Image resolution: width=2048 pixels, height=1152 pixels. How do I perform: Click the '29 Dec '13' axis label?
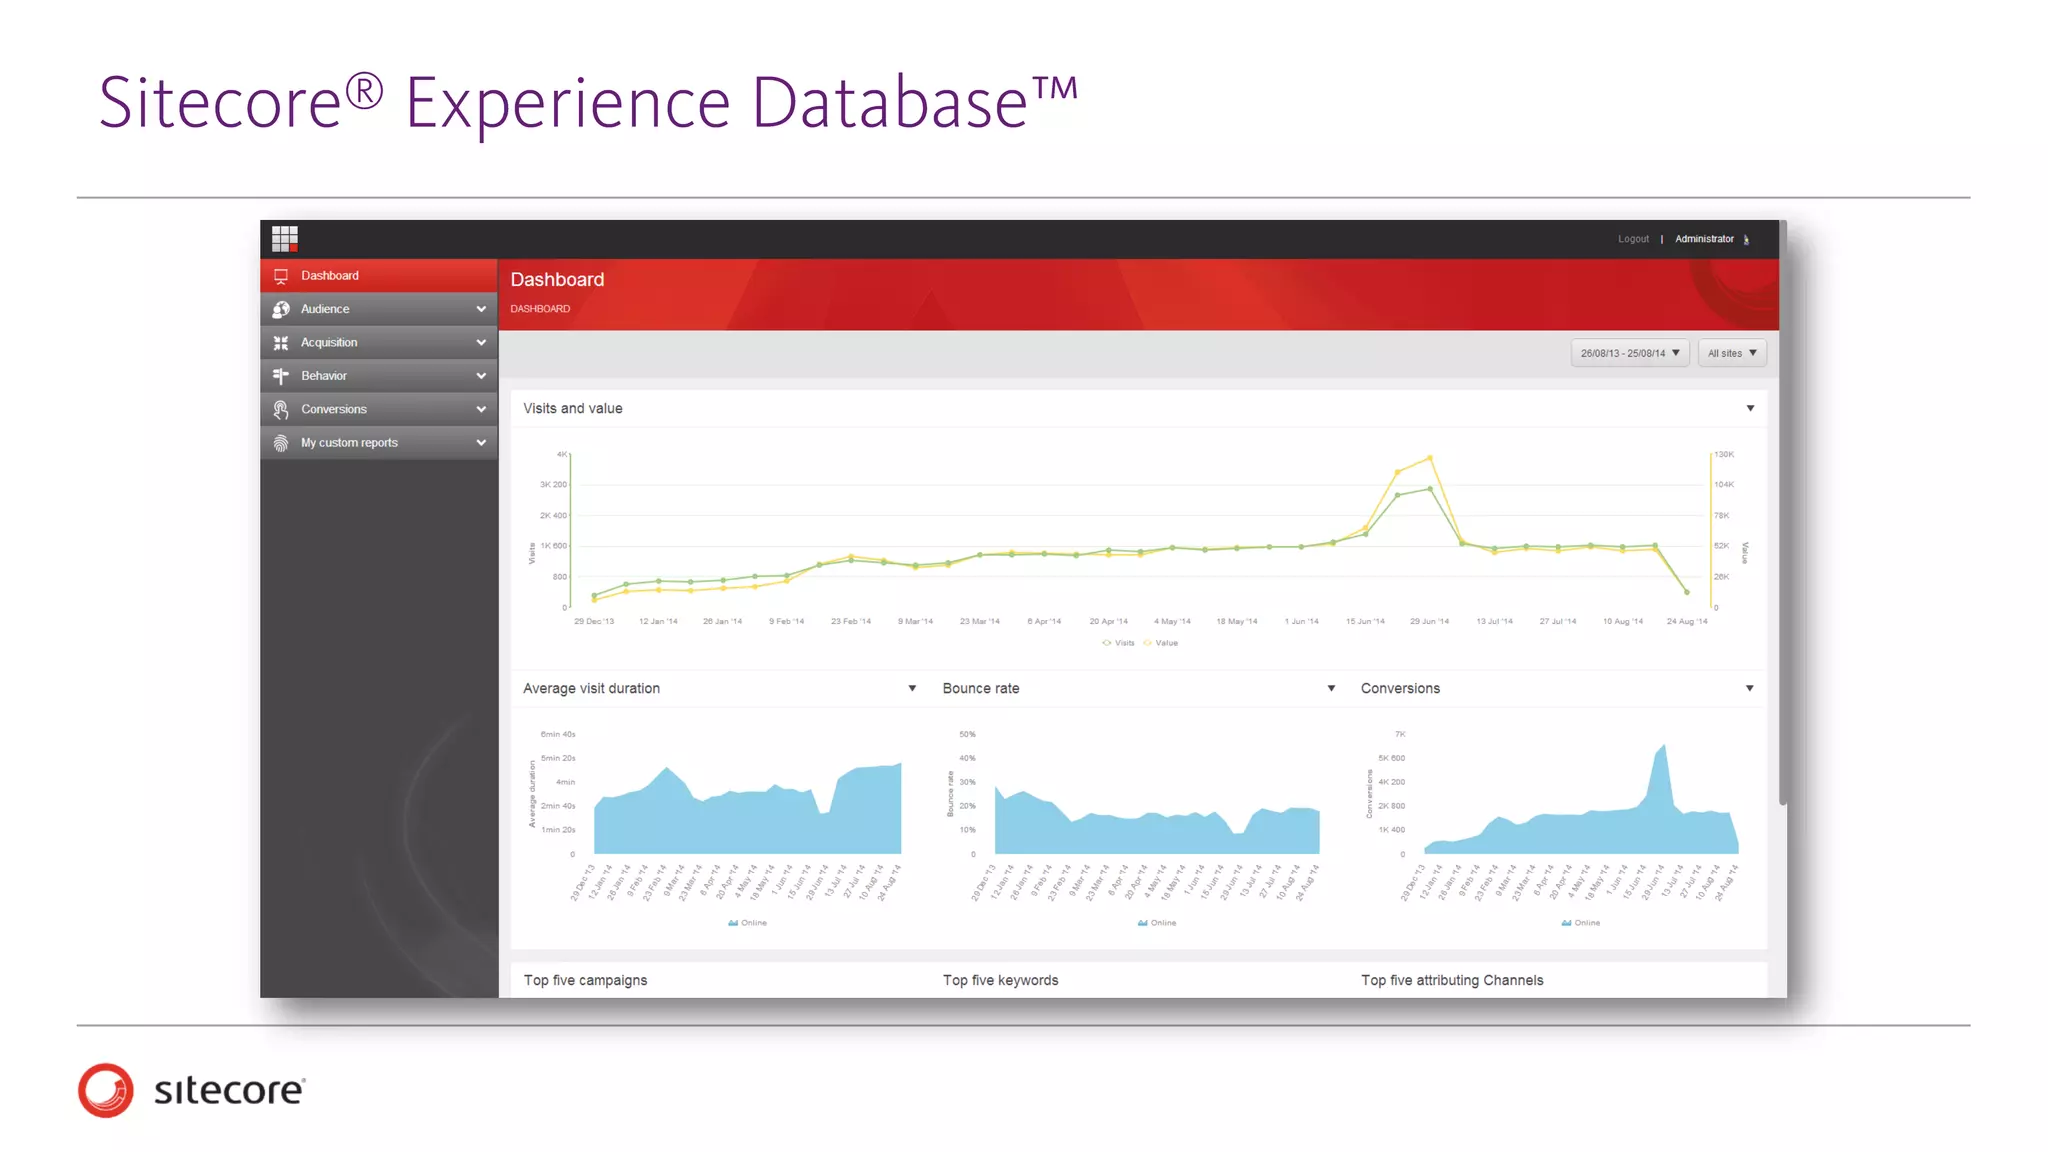[x=594, y=622]
